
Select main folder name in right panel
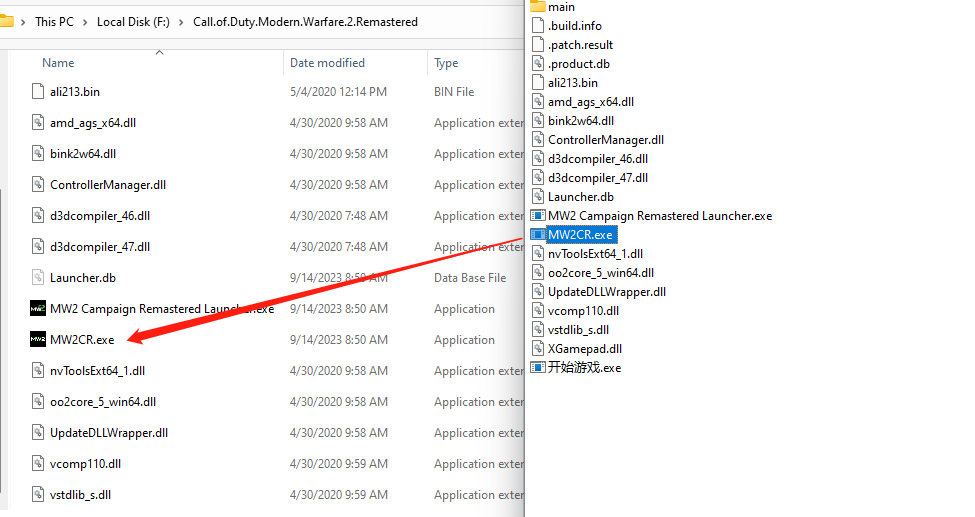(561, 7)
